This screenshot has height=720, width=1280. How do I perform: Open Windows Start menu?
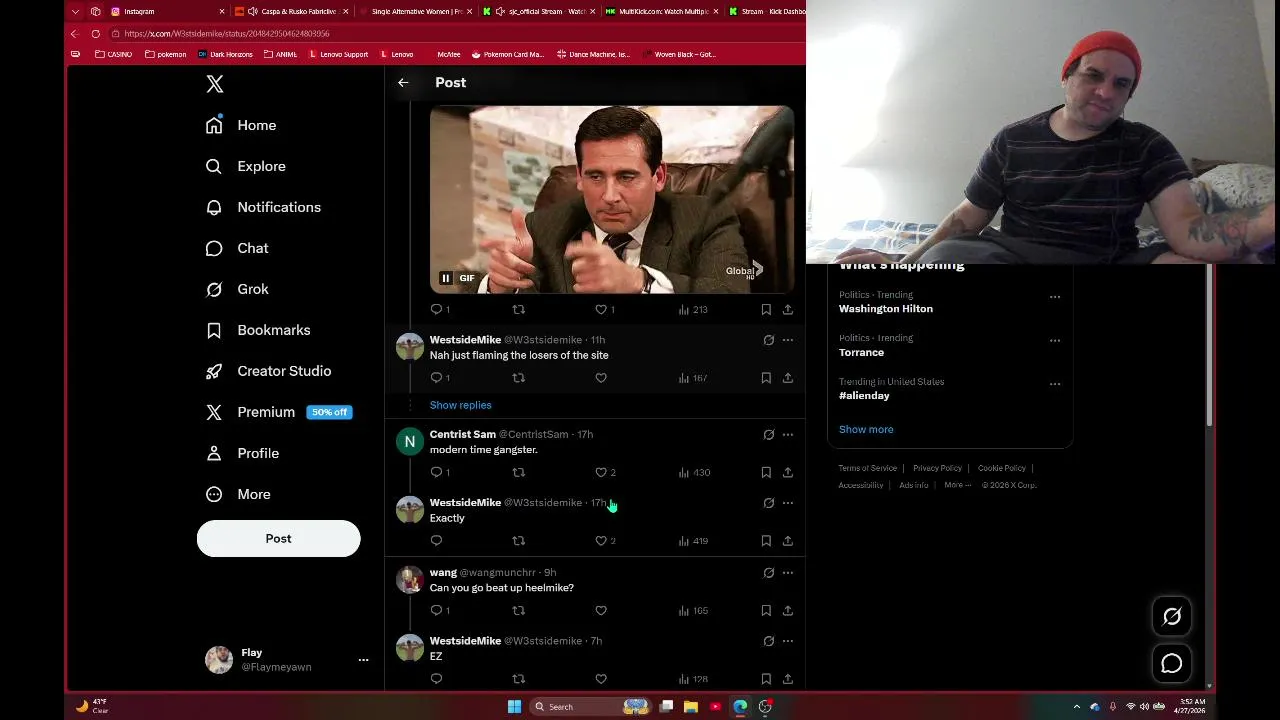click(x=514, y=707)
